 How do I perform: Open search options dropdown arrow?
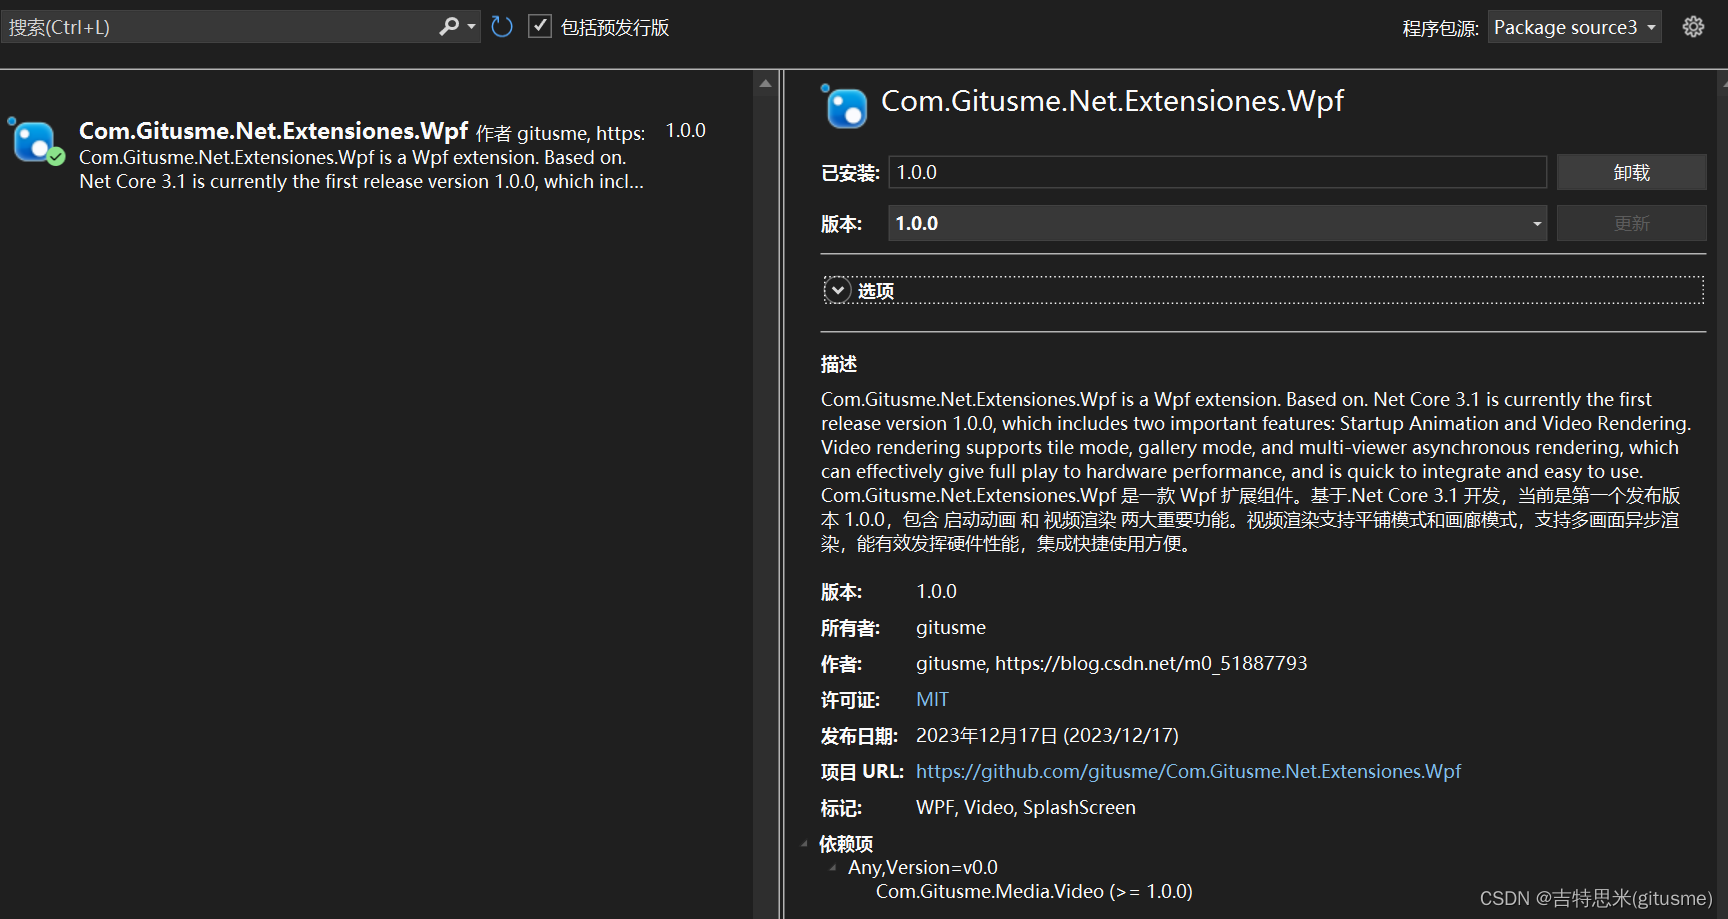472,27
